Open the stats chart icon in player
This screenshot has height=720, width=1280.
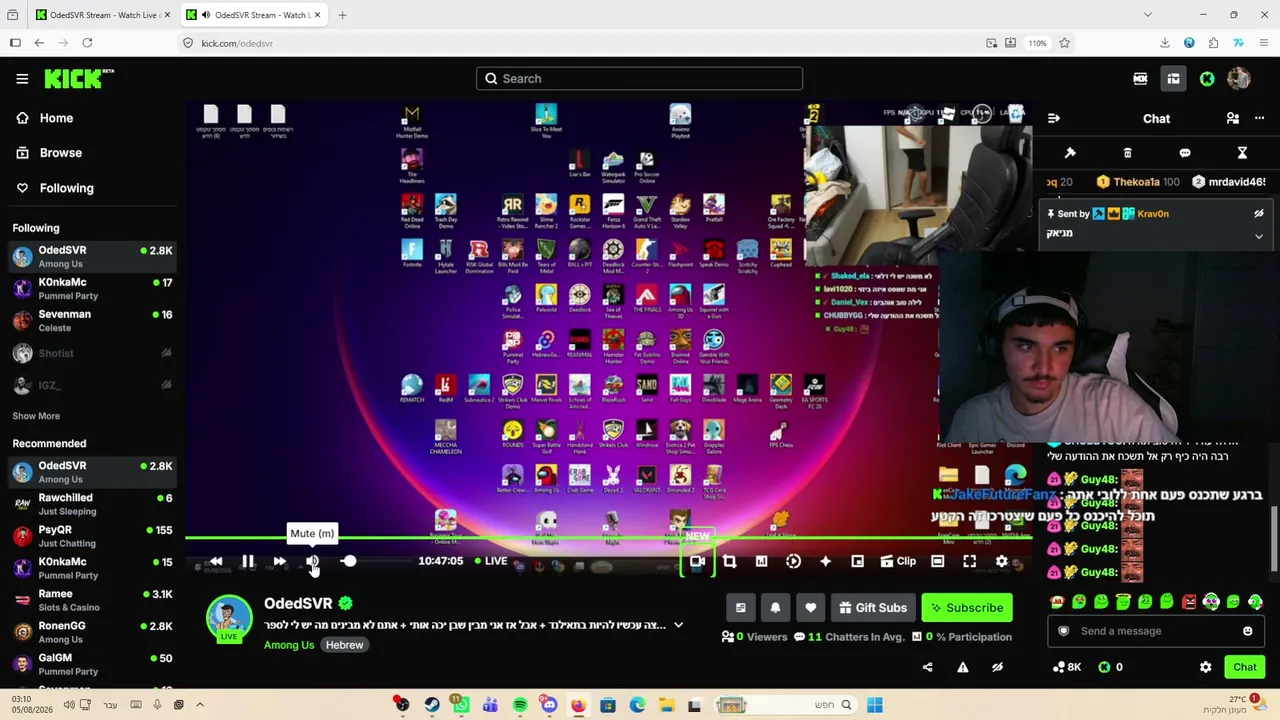click(x=761, y=562)
